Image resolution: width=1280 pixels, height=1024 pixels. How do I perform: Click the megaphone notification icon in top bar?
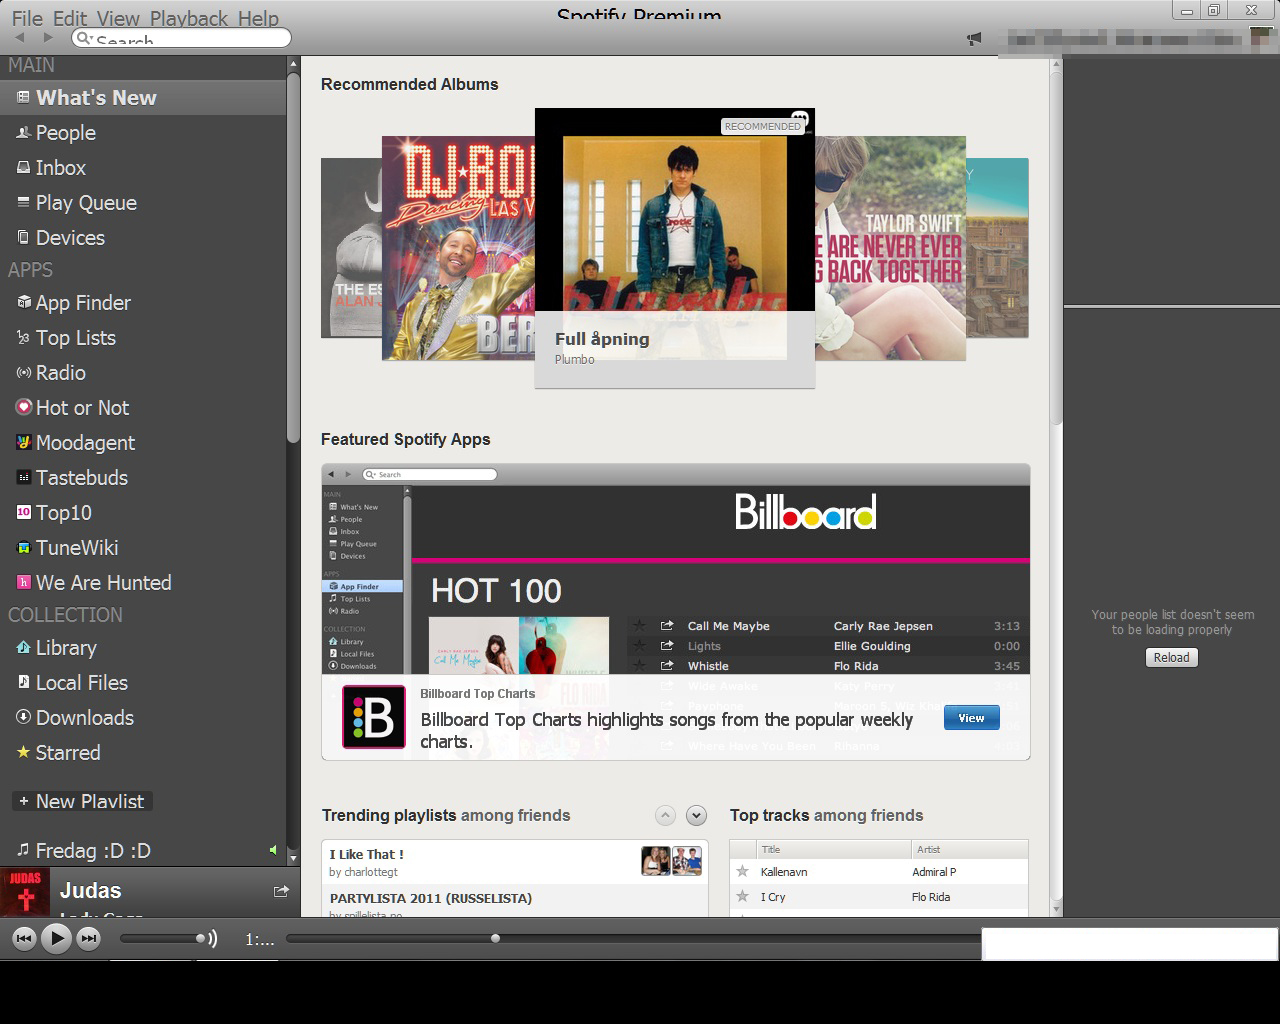[974, 39]
